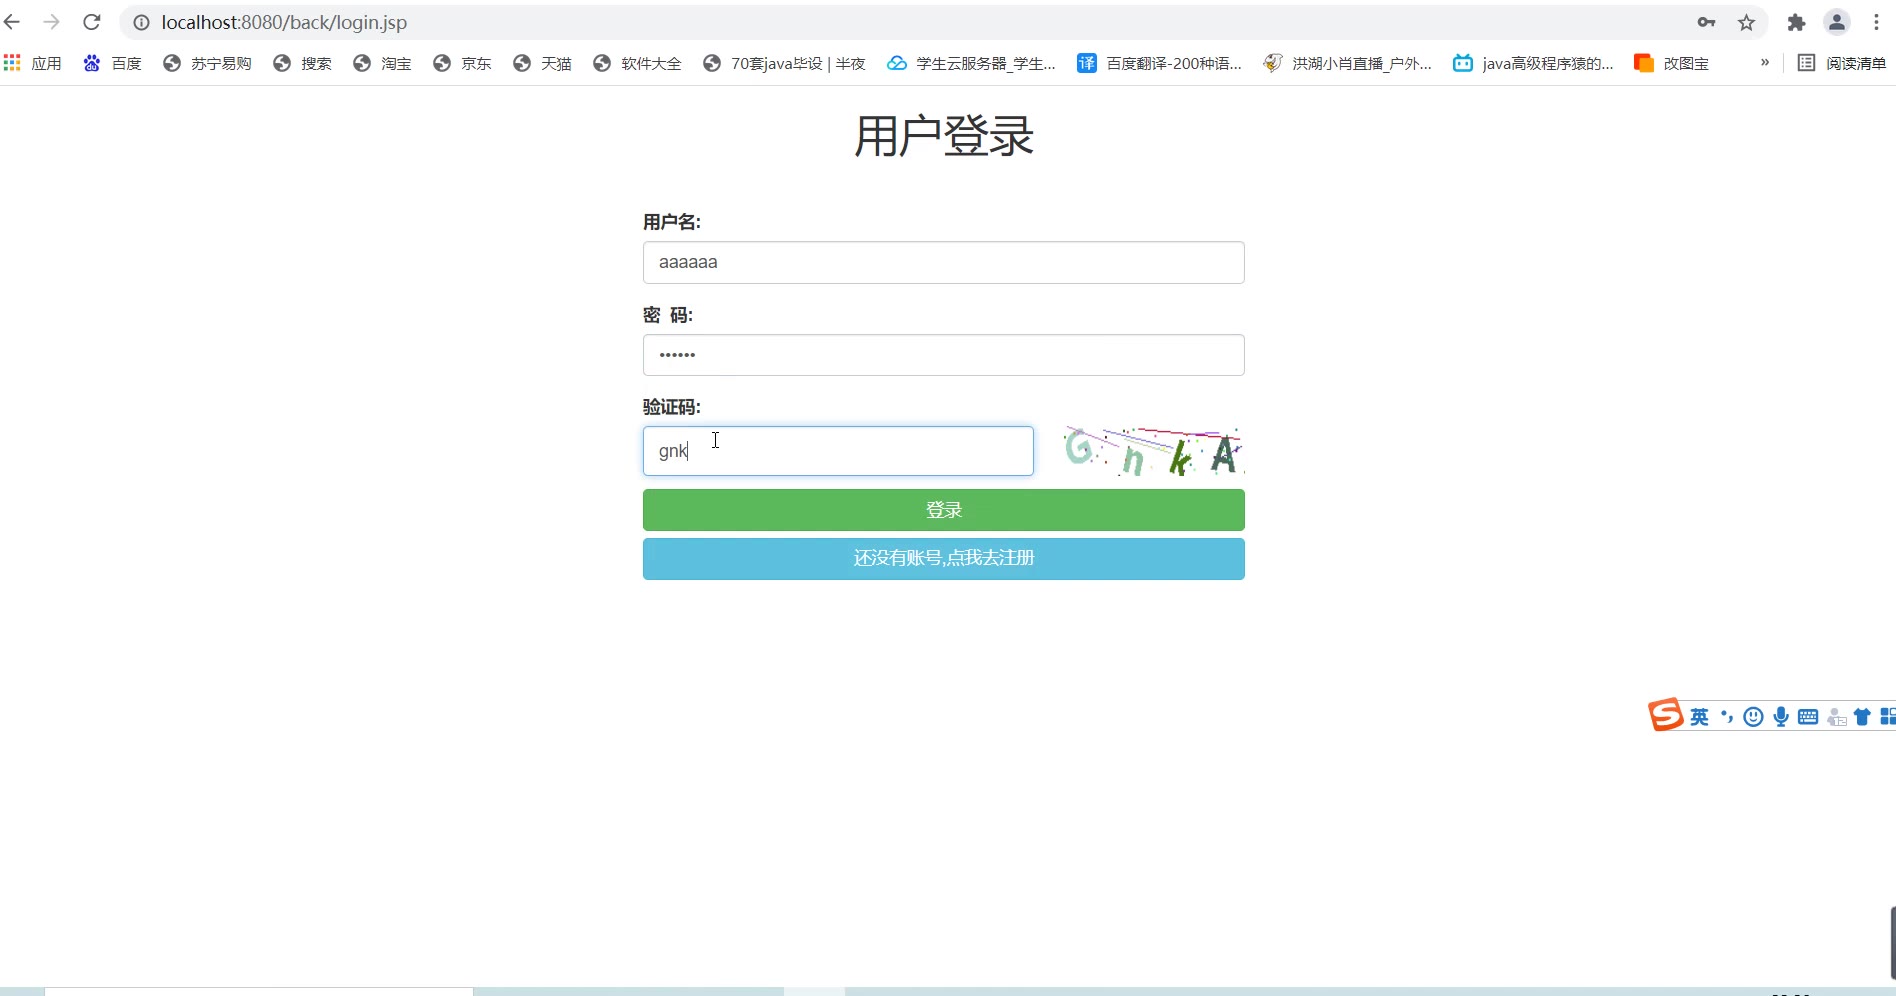Open Sogou skin shirt icon
Viewport: 1896px width, 996px height.
coord(1862,717)
